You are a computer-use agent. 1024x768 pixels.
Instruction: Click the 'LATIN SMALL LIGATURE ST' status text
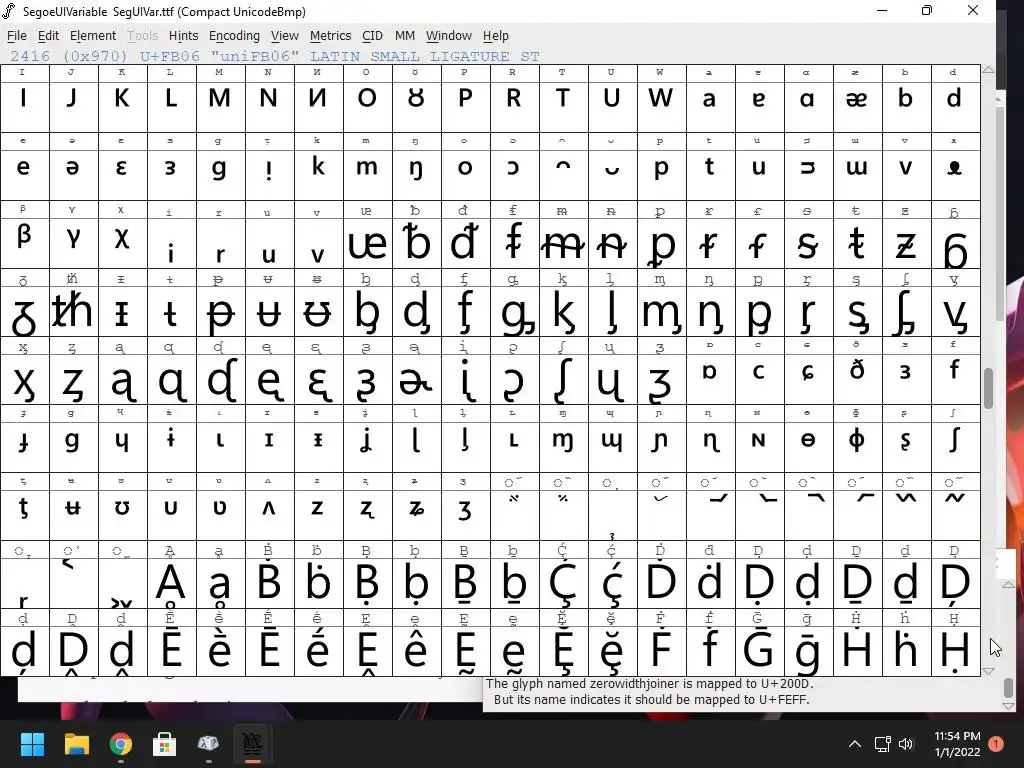(424, 56)
